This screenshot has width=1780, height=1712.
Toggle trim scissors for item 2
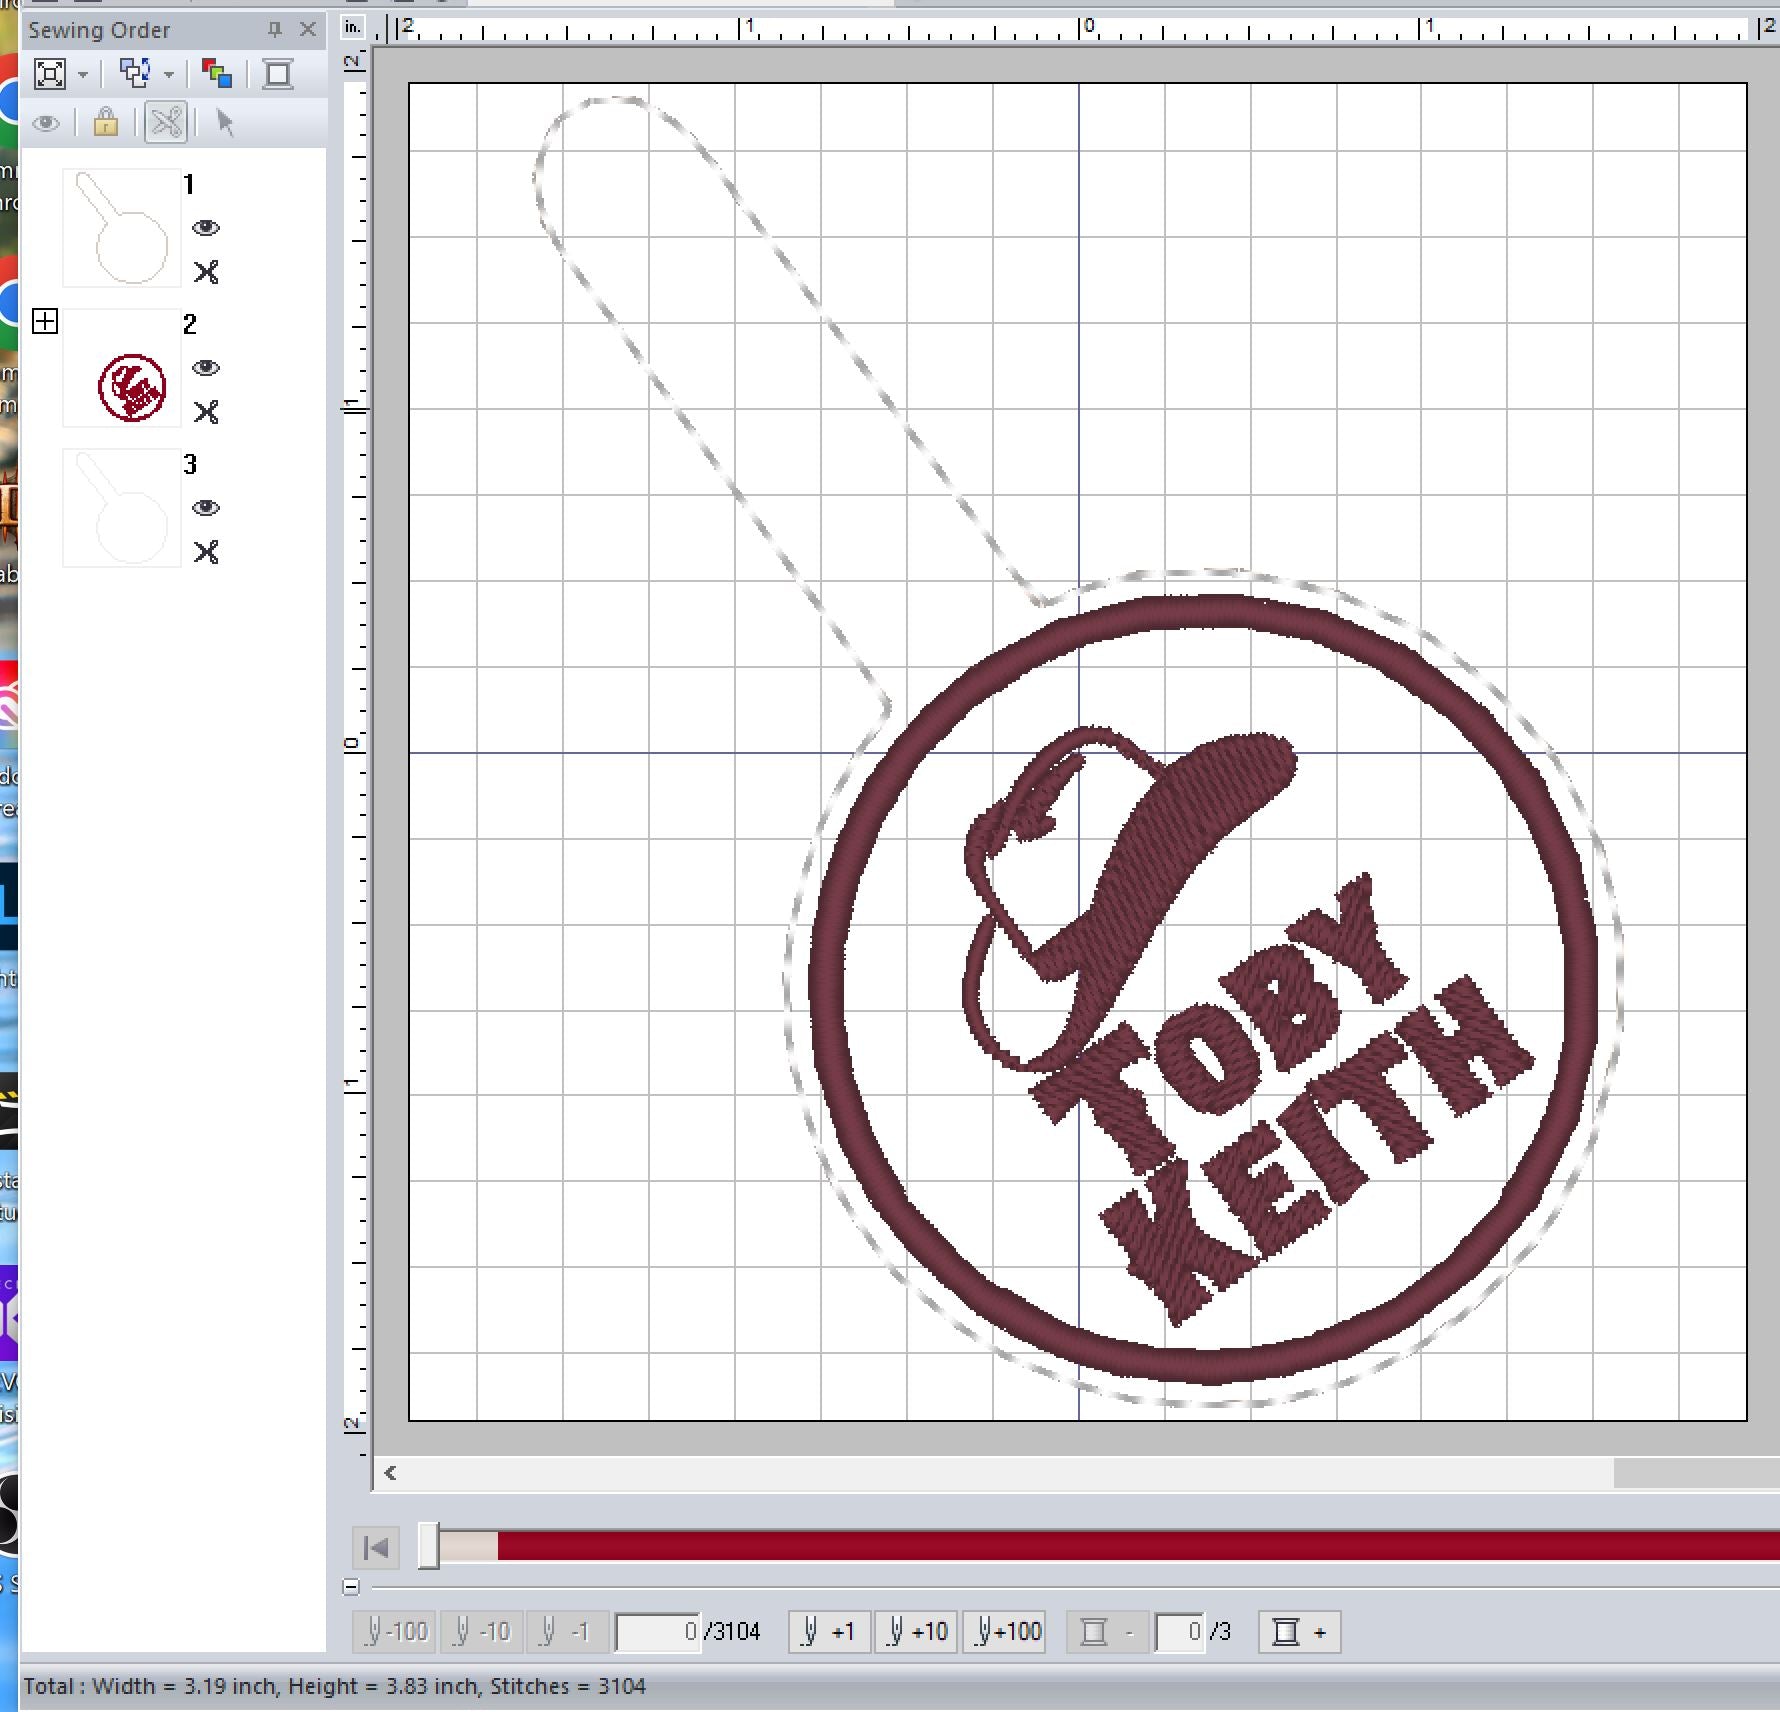[206, 412]
